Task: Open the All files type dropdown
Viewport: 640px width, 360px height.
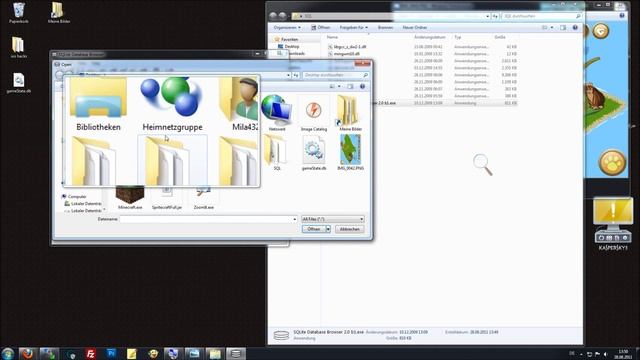Action: 332,219
